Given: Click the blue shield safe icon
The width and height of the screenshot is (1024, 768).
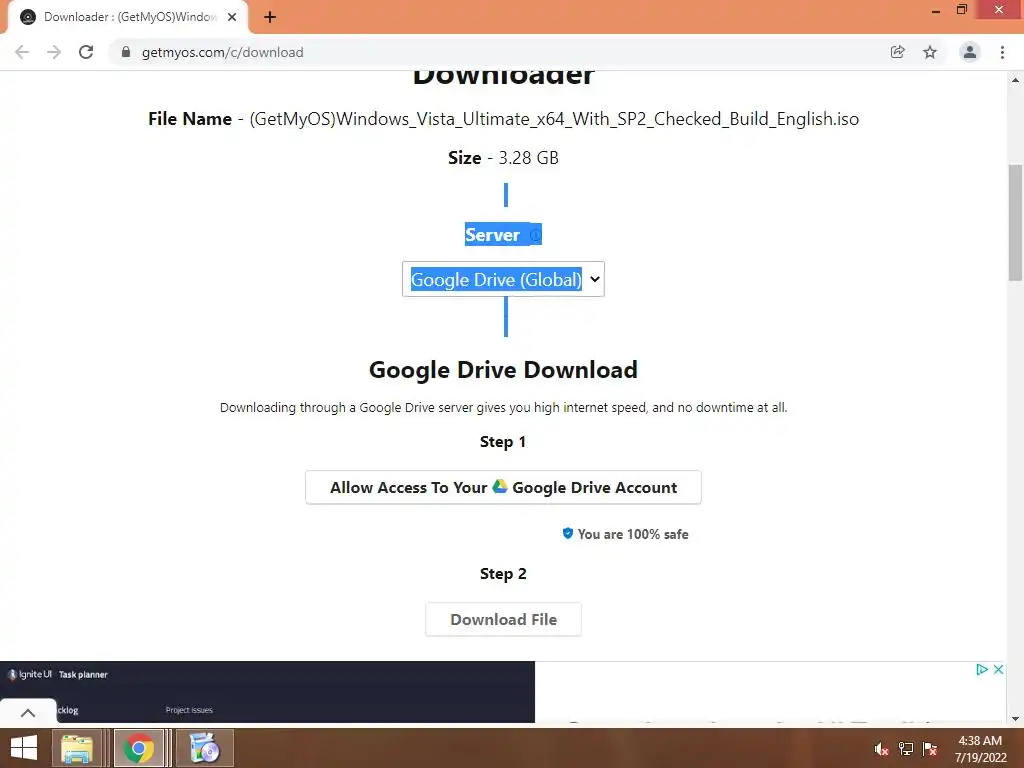Looking at the screenshot, I should click(568, 534).
